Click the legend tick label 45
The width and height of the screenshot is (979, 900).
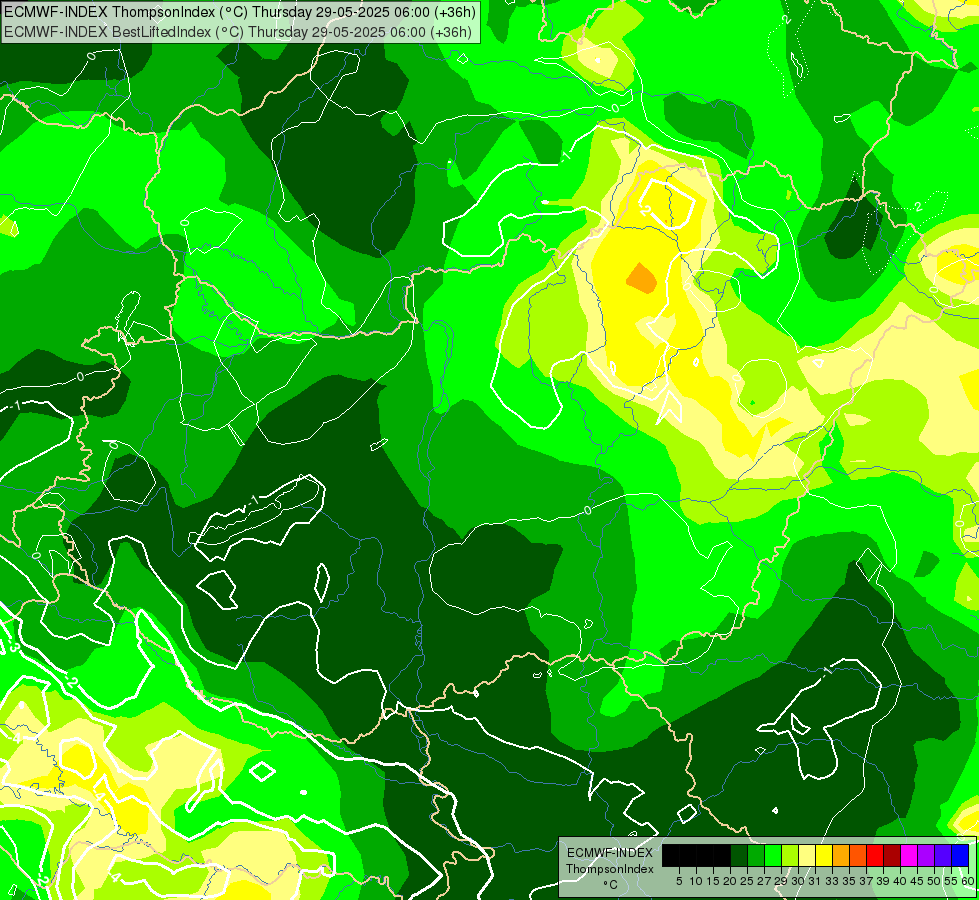(917, 881)
